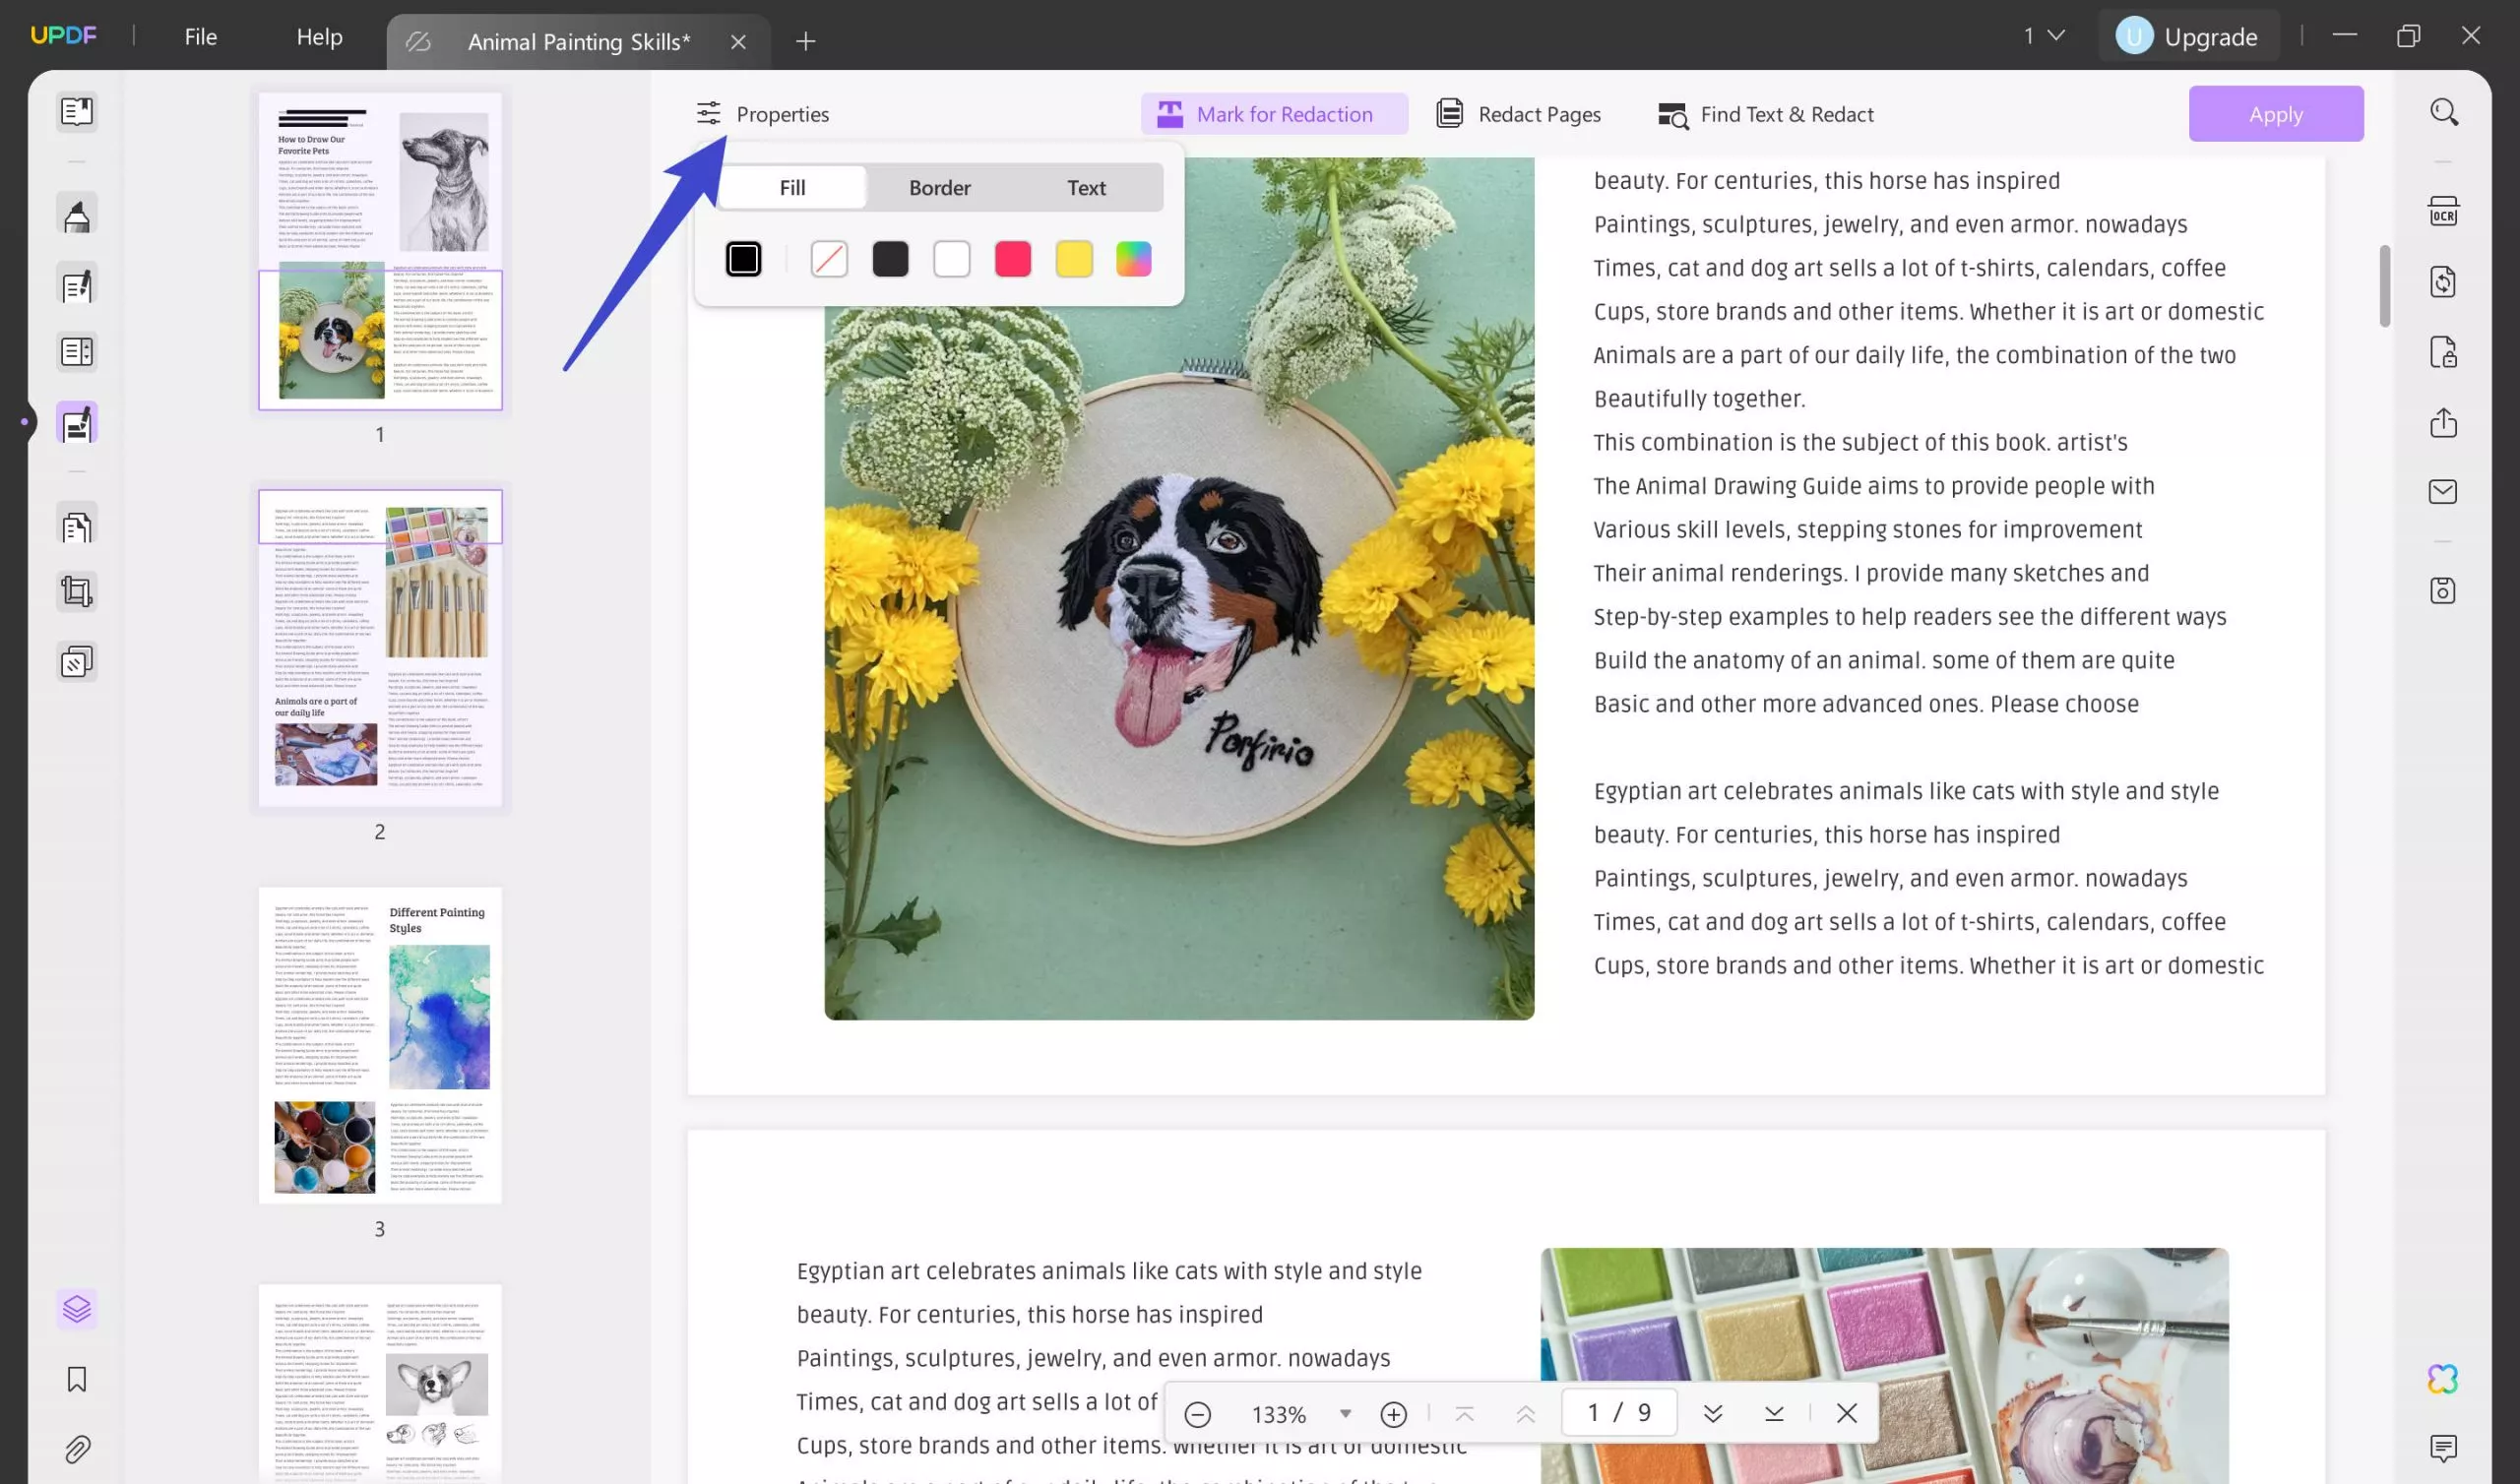The image size is (2520, 1484).
Task: Toggle Mark for Redaction mode
Action: click(1273, 114)
